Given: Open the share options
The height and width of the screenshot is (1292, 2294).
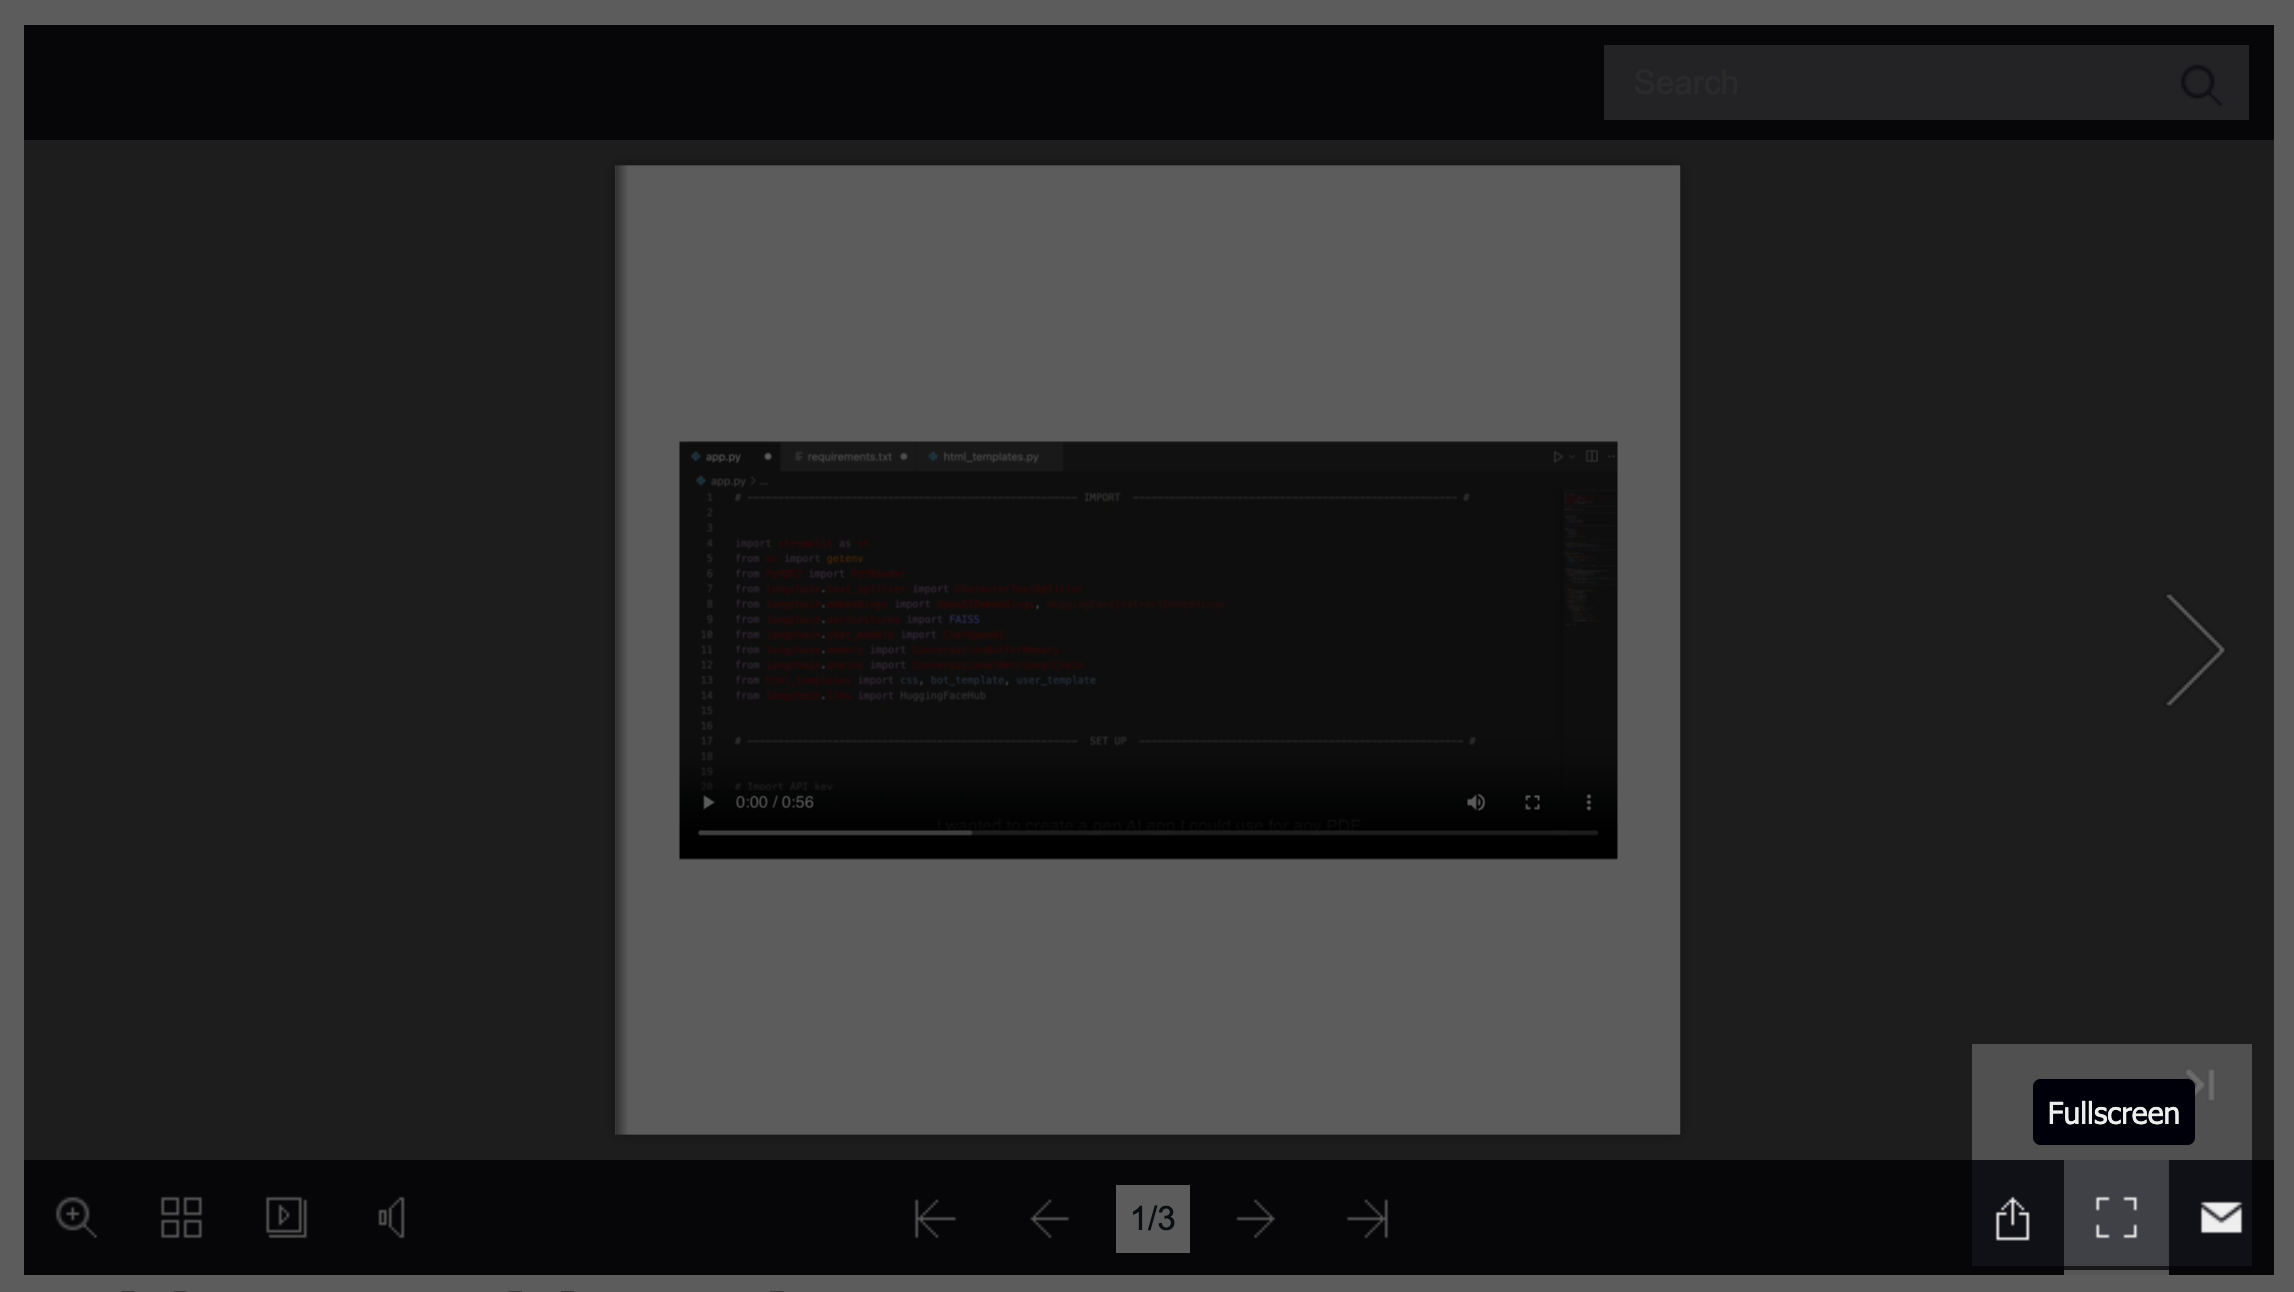Looking at the screenshot, I should (x=2012, y=1217).
